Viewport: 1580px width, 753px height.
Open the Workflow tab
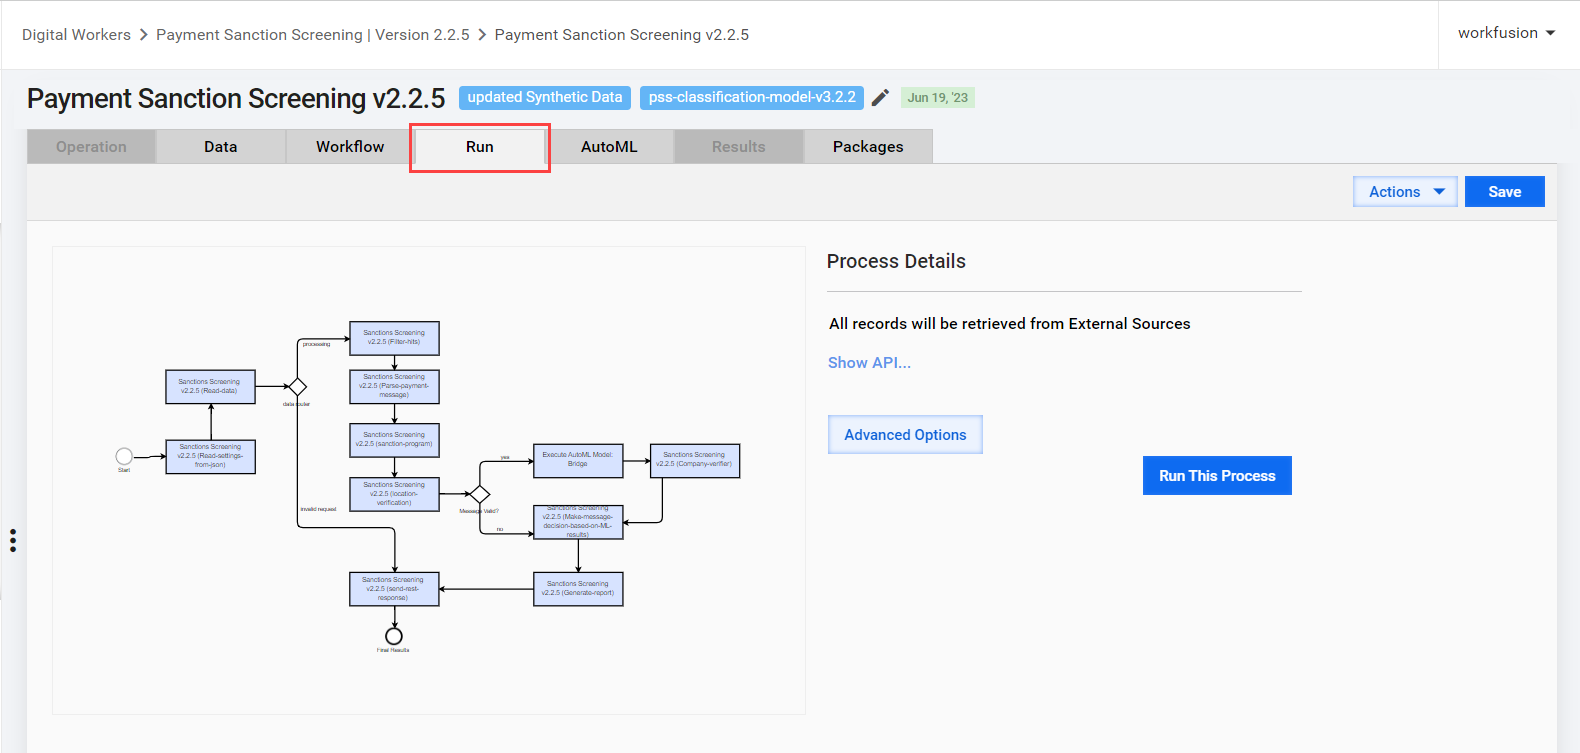point(350,146)
